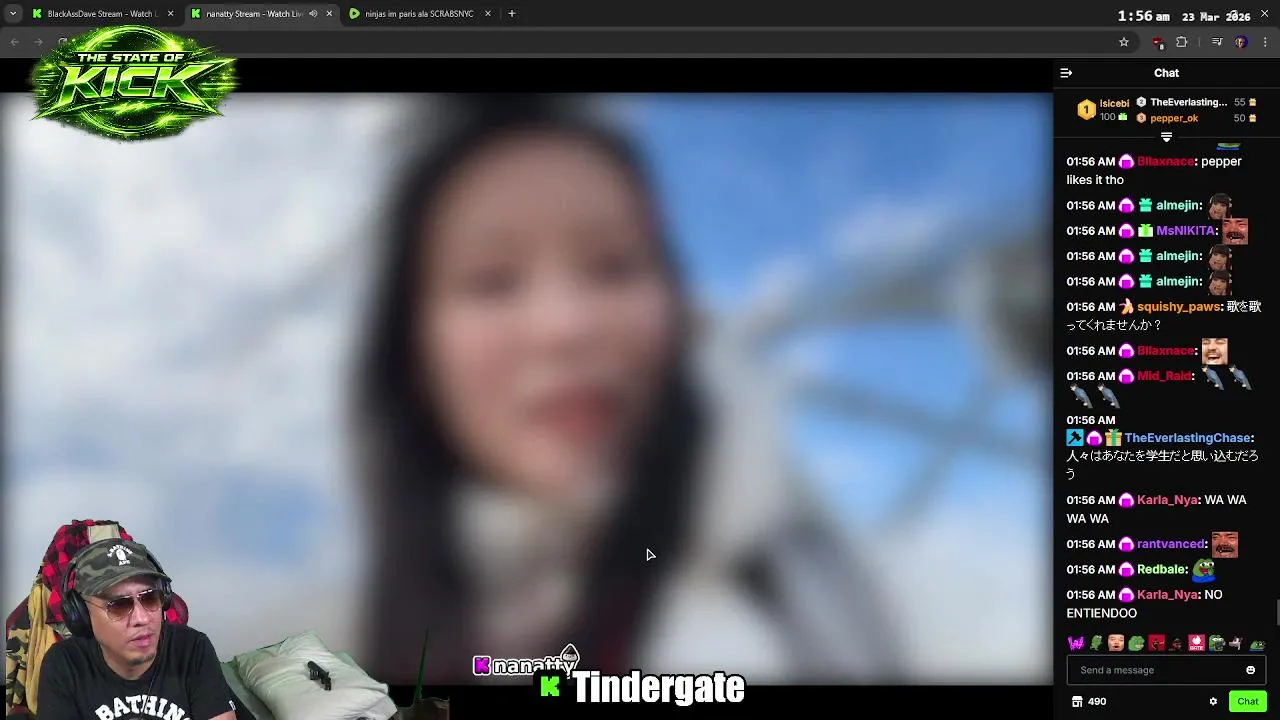1280x720 pixels.
Task: Click MsNIKITA's laughing man emote
Action: point(1235,231)
